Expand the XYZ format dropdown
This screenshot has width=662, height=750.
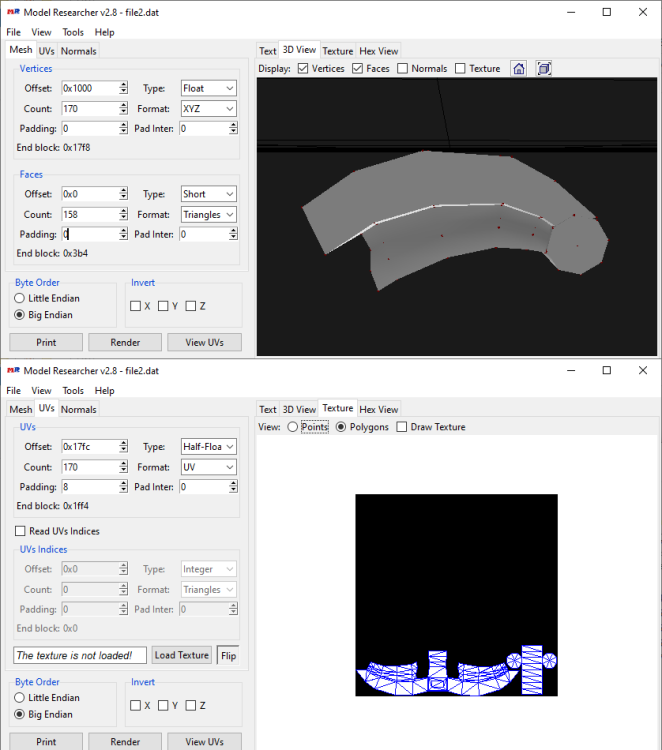tap(208, 108)
